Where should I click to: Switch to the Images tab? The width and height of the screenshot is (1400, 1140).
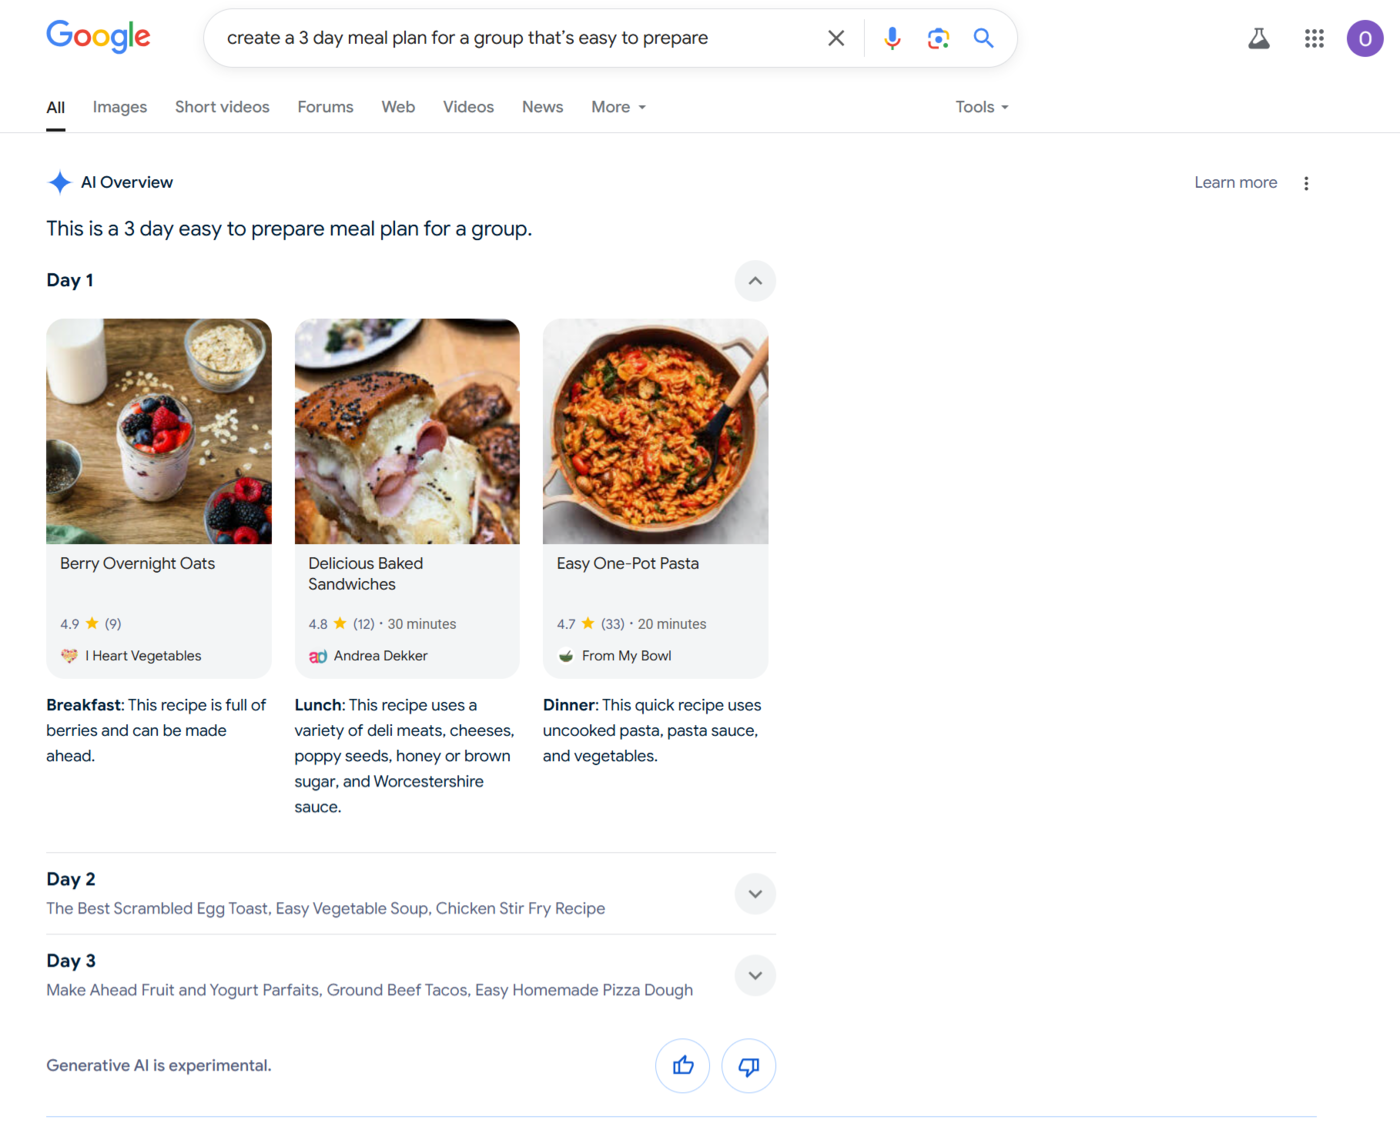[x=120, y=107]
